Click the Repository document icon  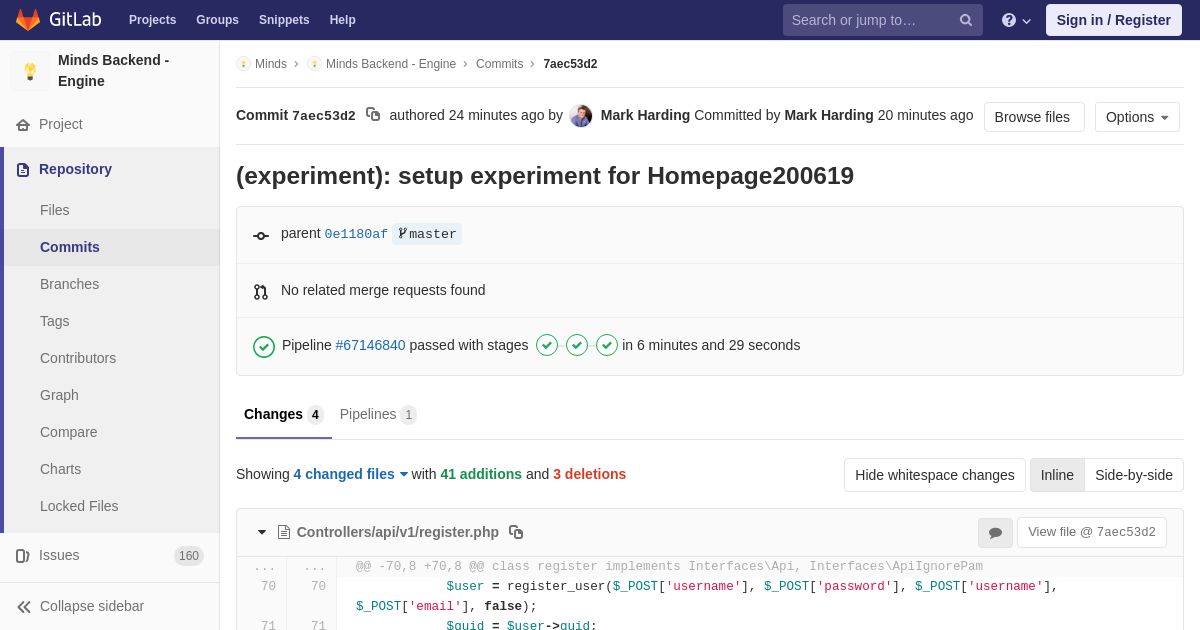point(23,170)
